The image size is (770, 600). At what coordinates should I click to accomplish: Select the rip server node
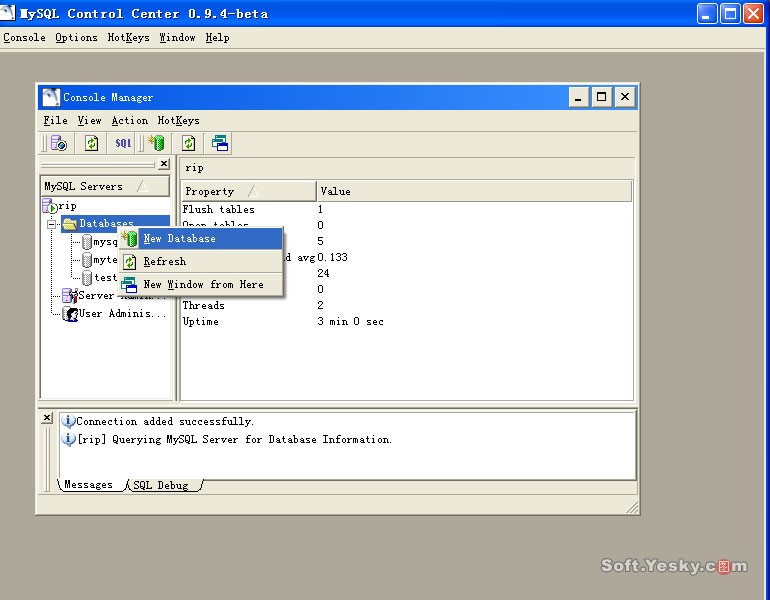coord(68,206)
